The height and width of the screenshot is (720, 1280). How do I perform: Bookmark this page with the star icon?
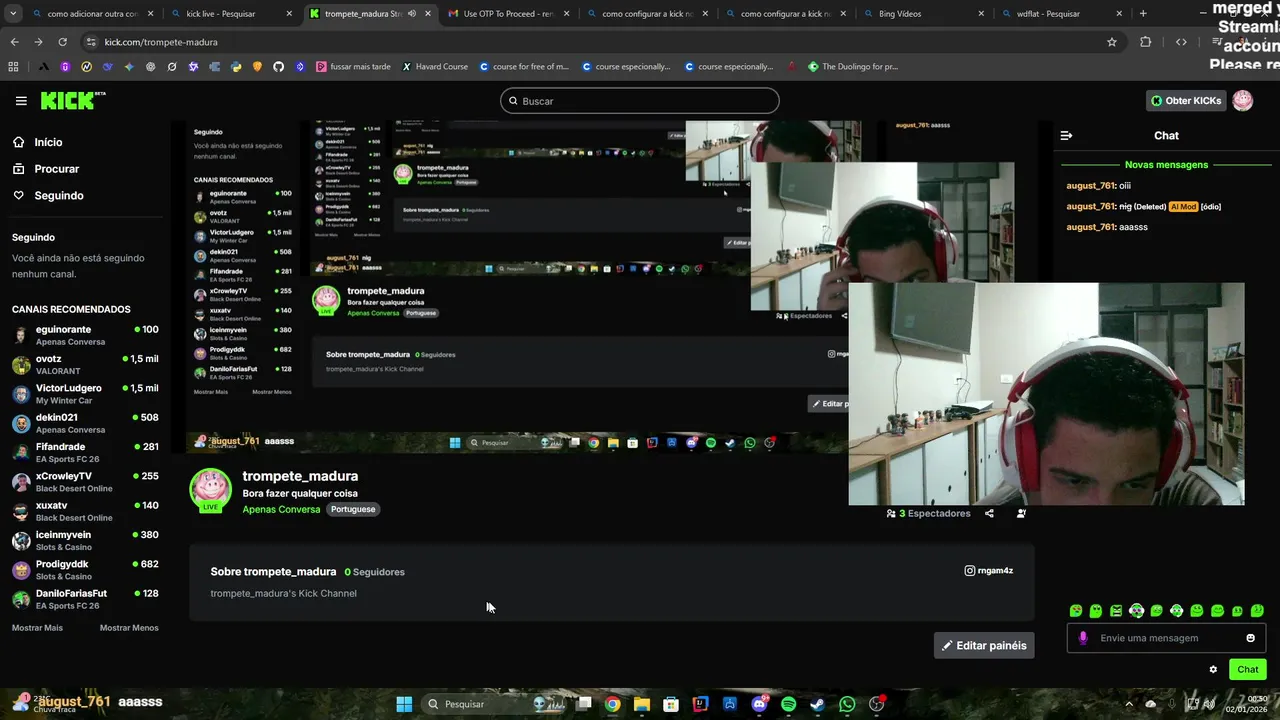coord(1111,42)
